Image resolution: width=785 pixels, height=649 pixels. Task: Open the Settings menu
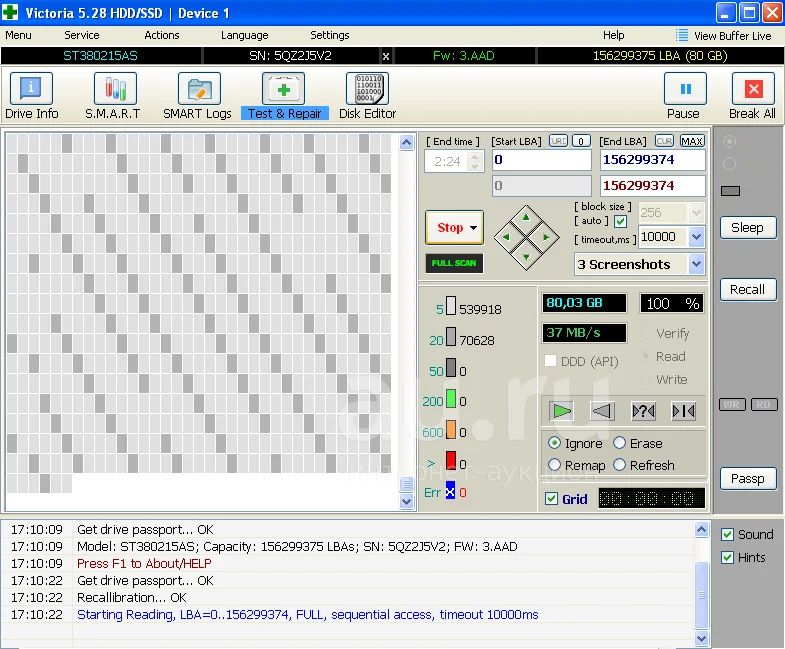tap(329, 35)
